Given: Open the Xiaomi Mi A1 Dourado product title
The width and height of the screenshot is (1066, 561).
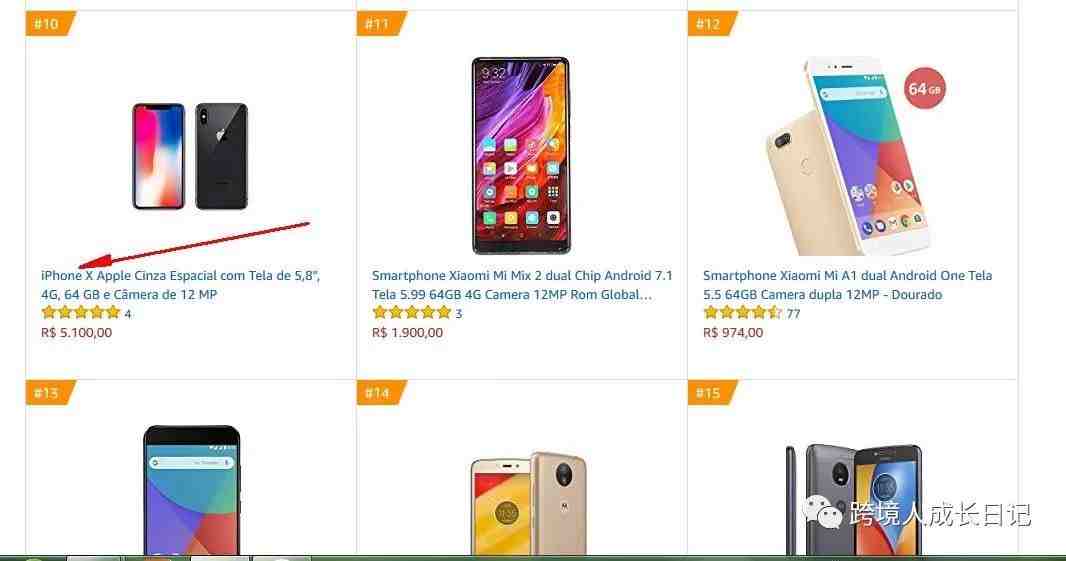Looking at the screenshot, I should (847, 285).
